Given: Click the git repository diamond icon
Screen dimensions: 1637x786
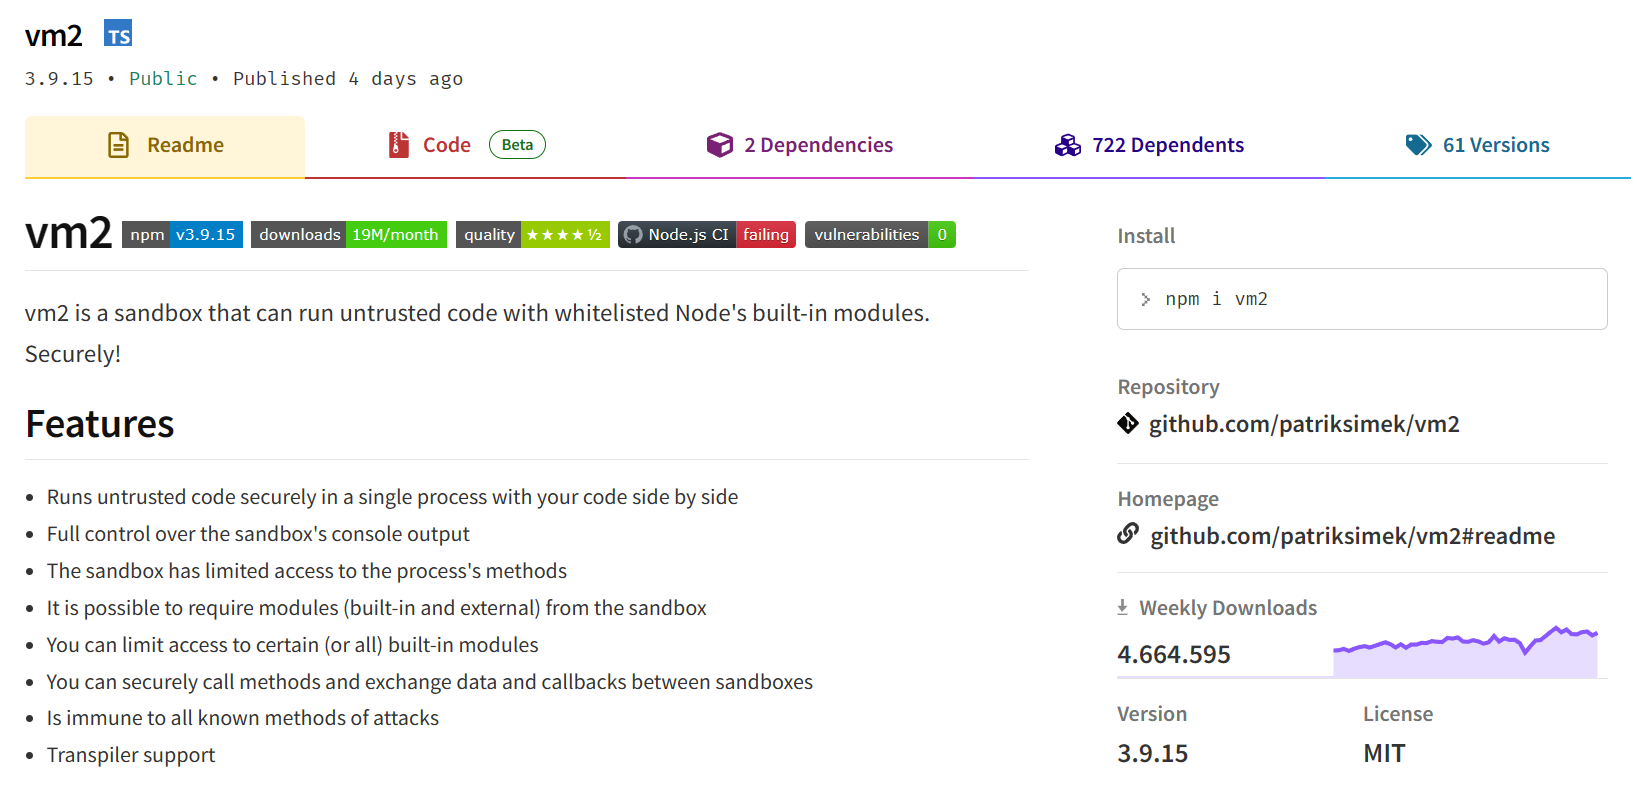Looking at the screenshot, I should point(1128,424).
